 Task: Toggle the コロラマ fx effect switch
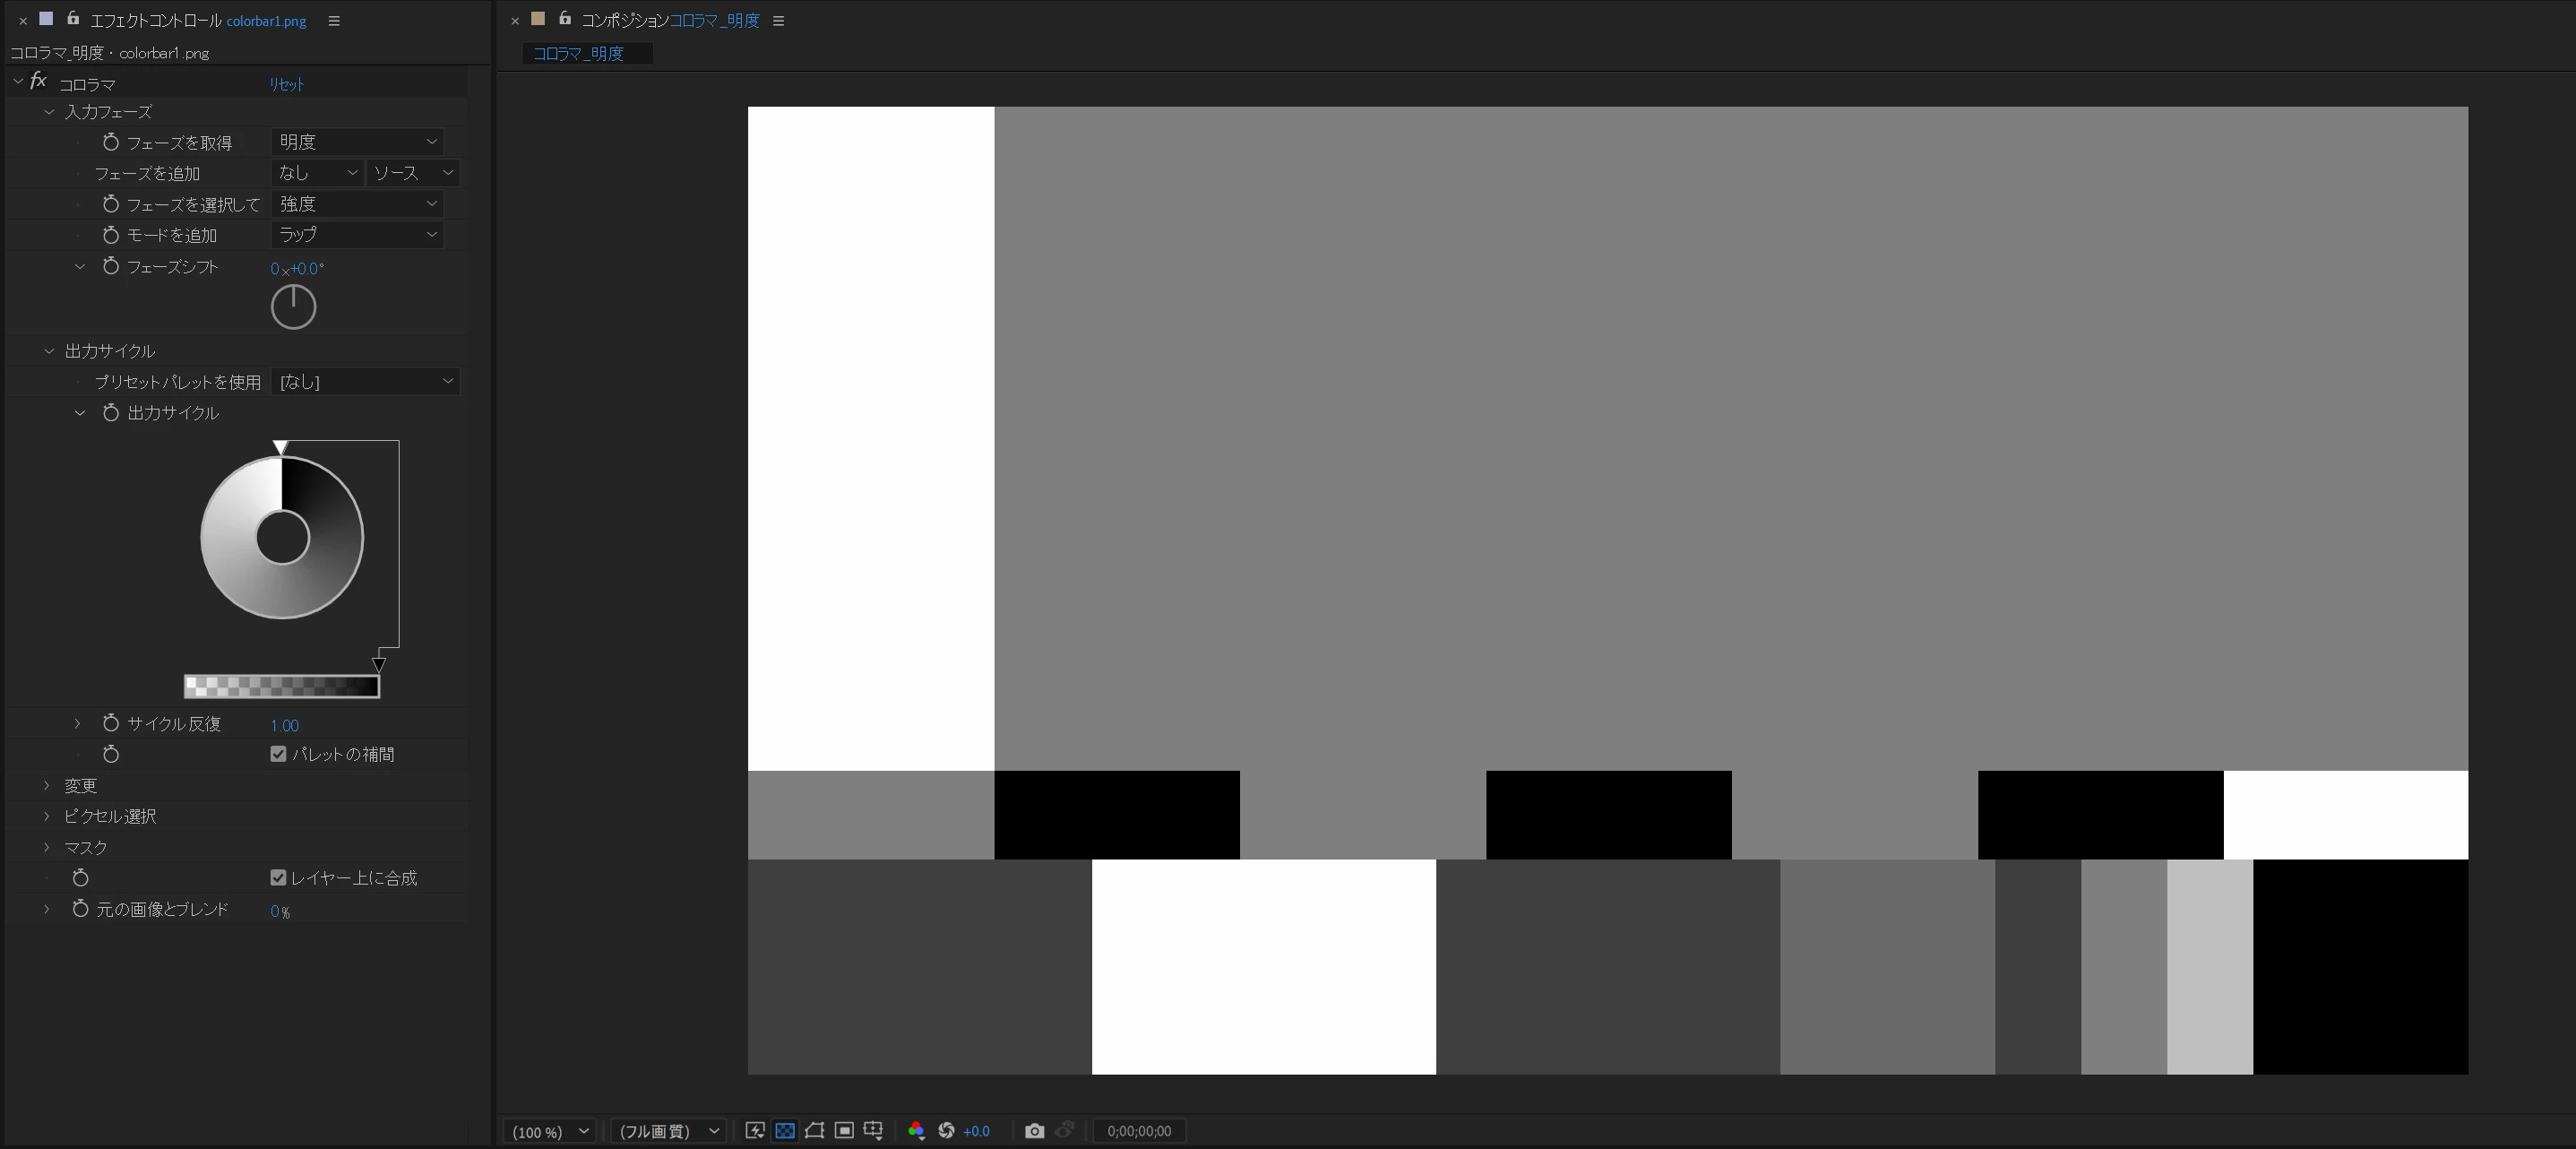click(x=38, y=82)
